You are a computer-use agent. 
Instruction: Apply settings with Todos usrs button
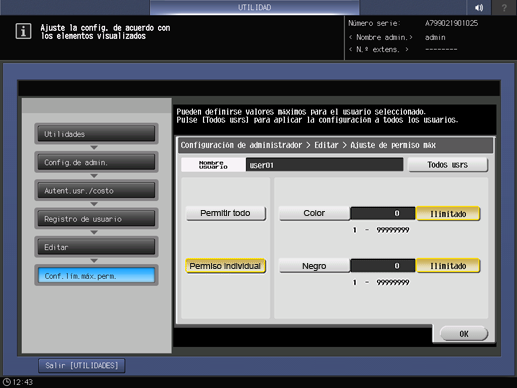click(448, 165)
